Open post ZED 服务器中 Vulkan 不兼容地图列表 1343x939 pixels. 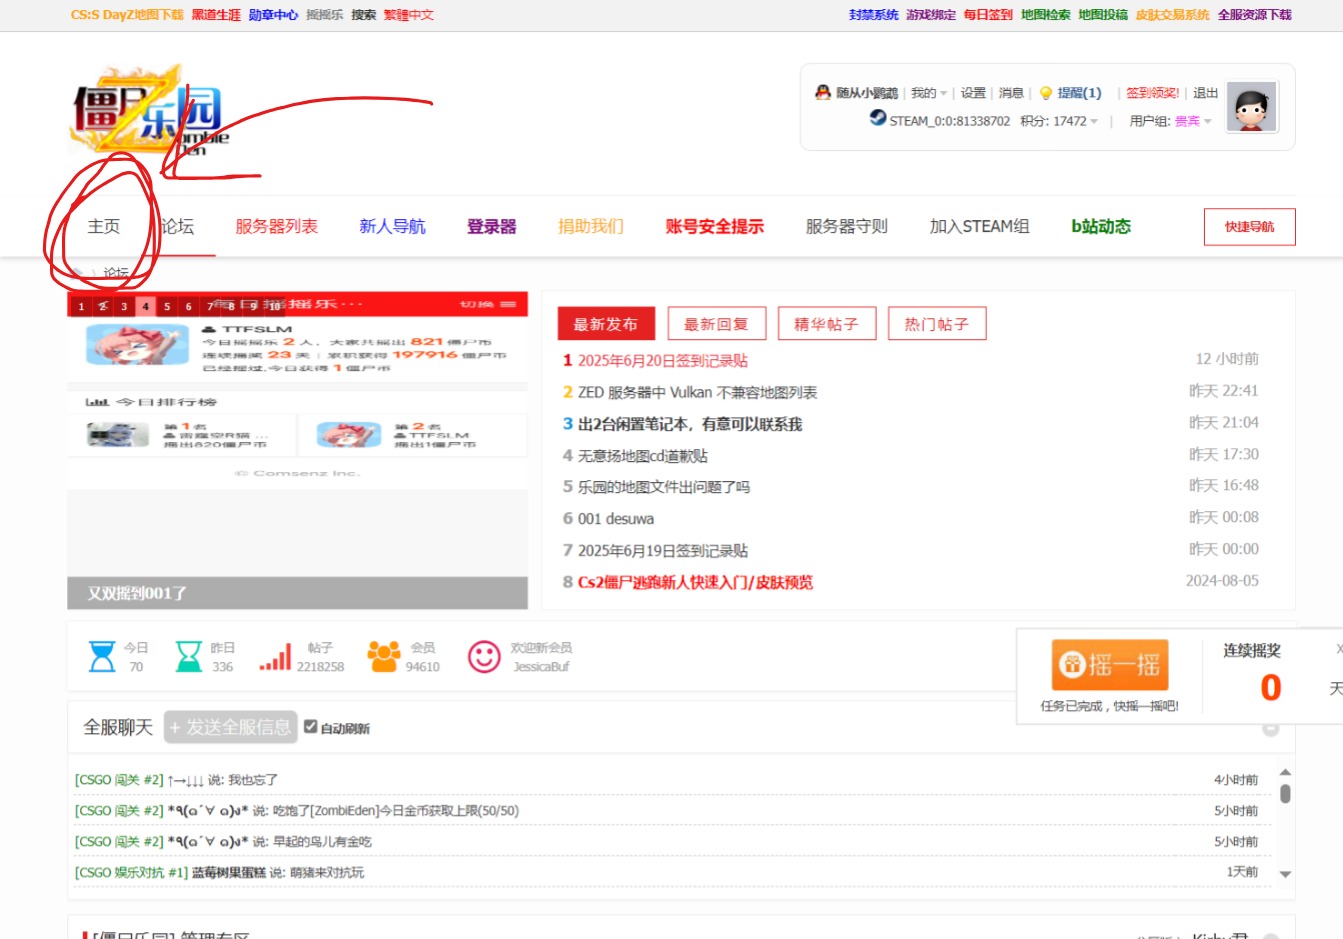coord(698,392)
